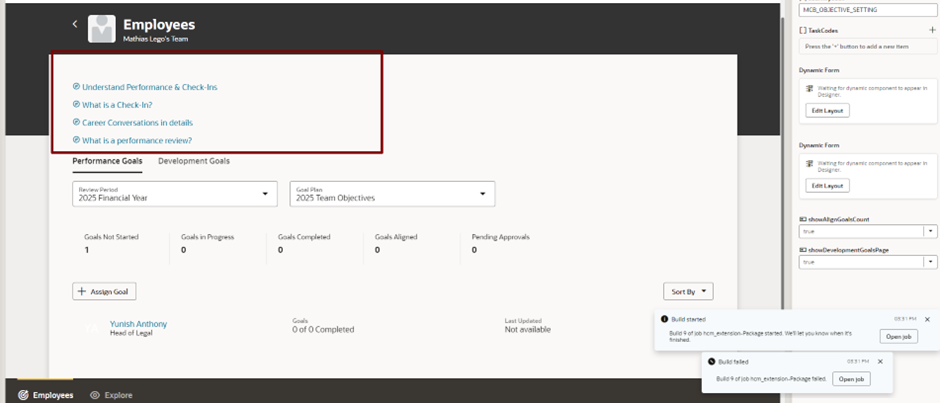Dismiss the Build started notification

click(927, 320)
